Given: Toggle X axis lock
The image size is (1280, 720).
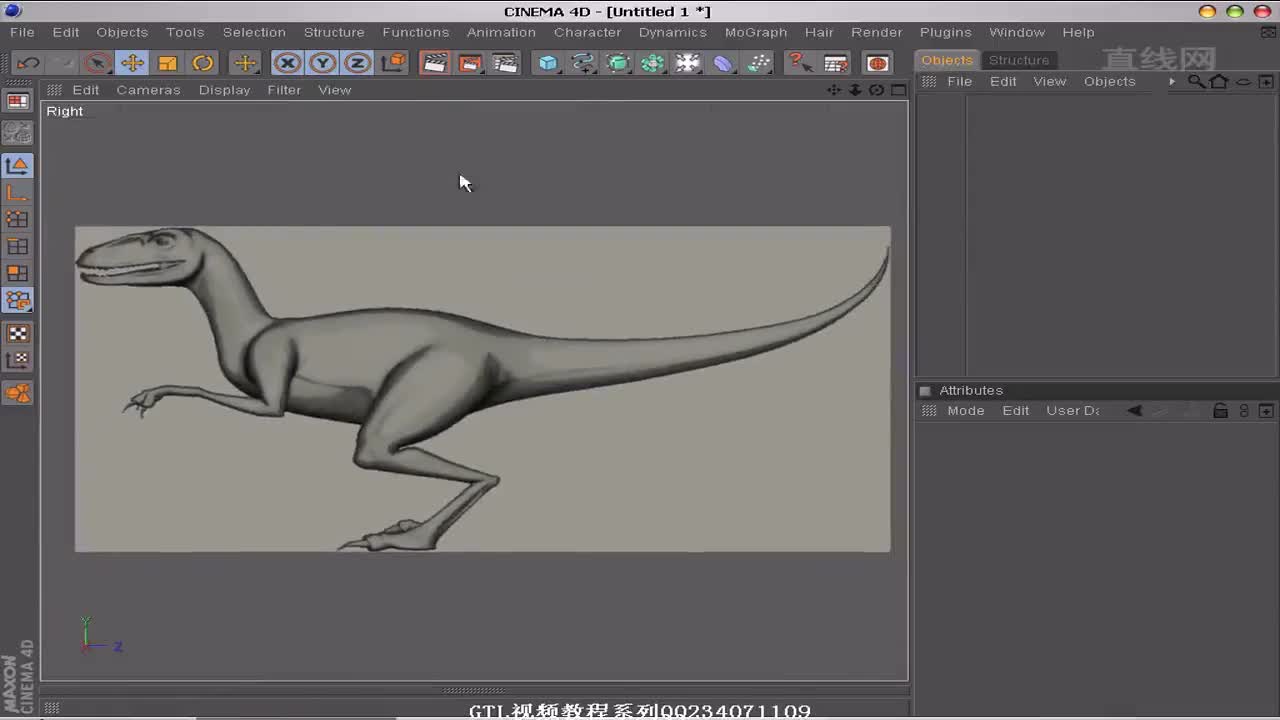Looking at the screenshot, I should 287,63.
